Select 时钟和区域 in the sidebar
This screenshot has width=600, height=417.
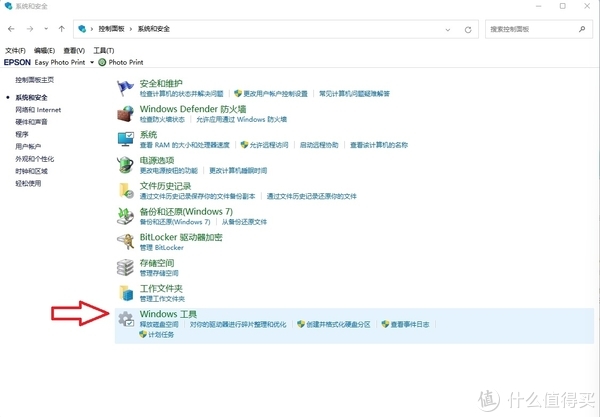pos(31,171)
